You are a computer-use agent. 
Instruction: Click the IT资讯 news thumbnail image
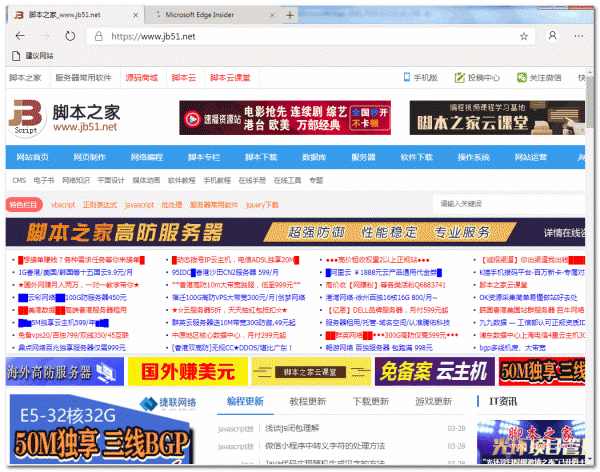point(531,442)
